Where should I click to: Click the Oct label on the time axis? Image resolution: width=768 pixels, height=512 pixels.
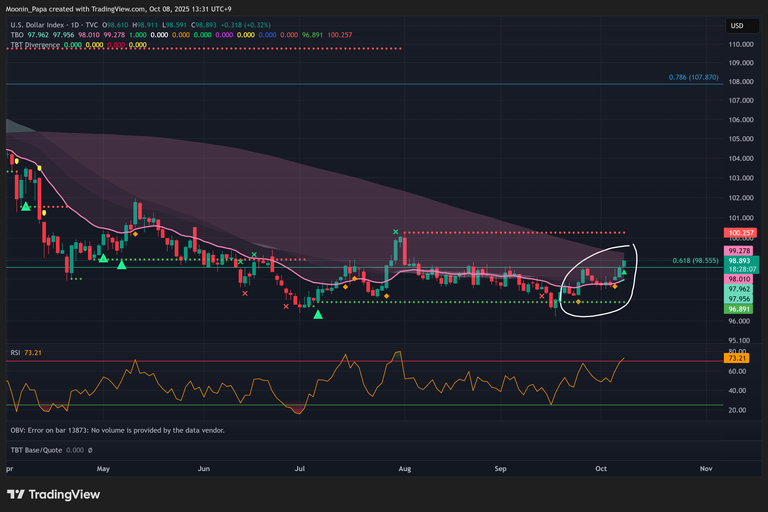tap(600, 467)
